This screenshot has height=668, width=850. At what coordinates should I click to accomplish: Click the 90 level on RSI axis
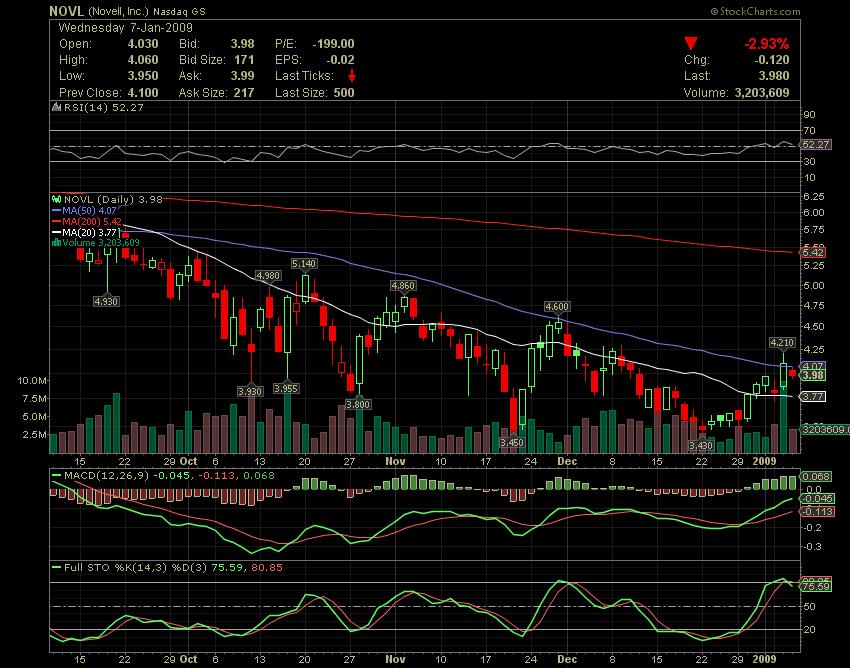coord(809,114)
